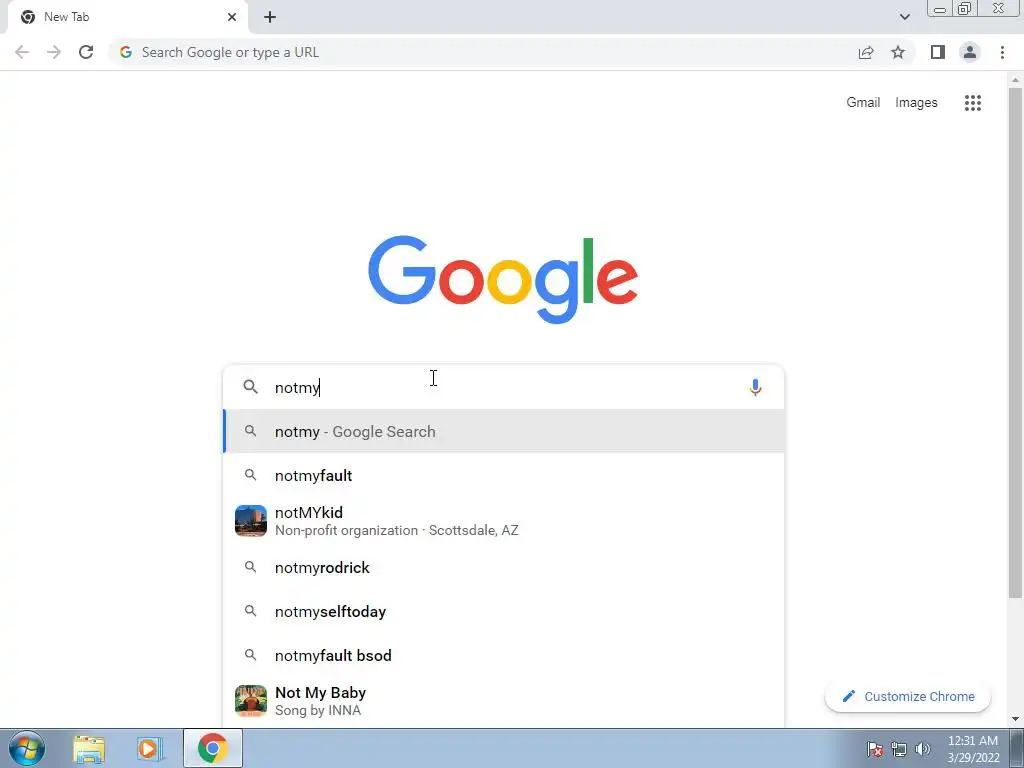1024x768 pixels.
Task: Click the pencil icon on Customize Chrome
Action: pos(848,696)
